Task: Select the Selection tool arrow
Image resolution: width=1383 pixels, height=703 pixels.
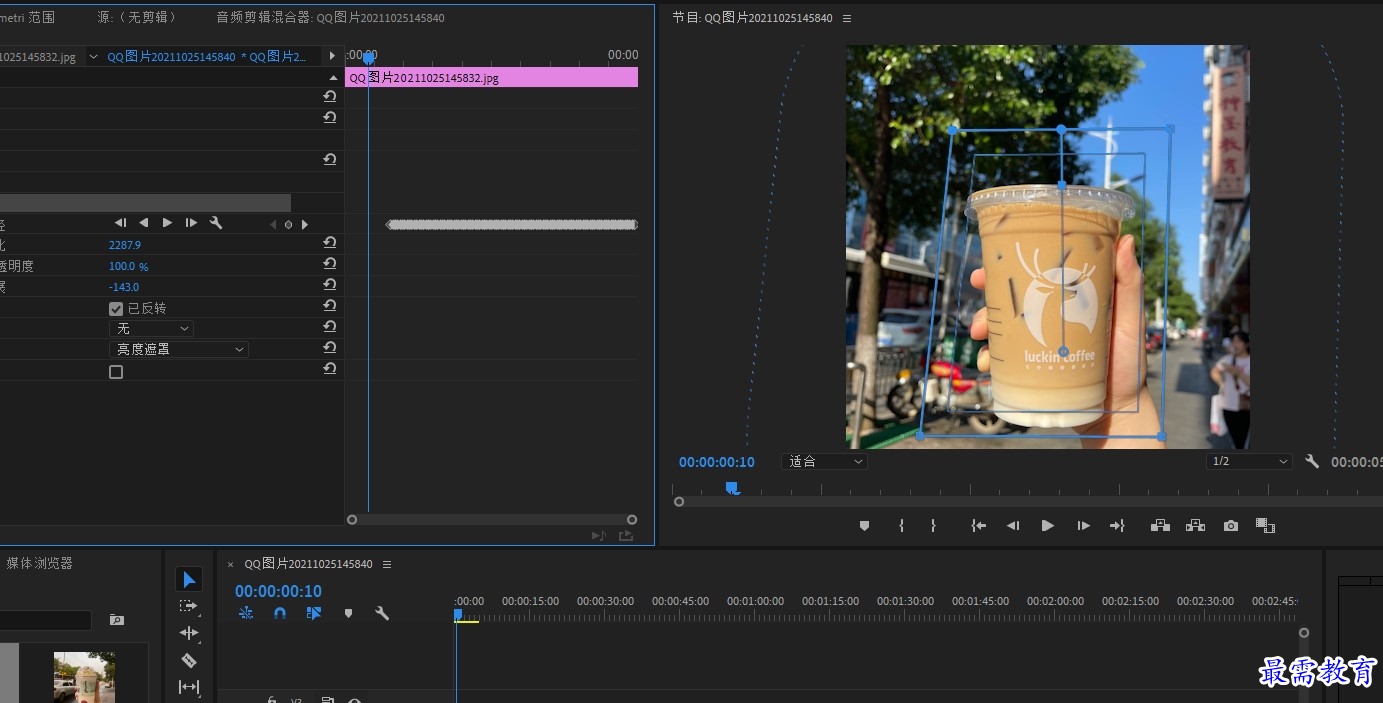Action: tap(189, 579)
